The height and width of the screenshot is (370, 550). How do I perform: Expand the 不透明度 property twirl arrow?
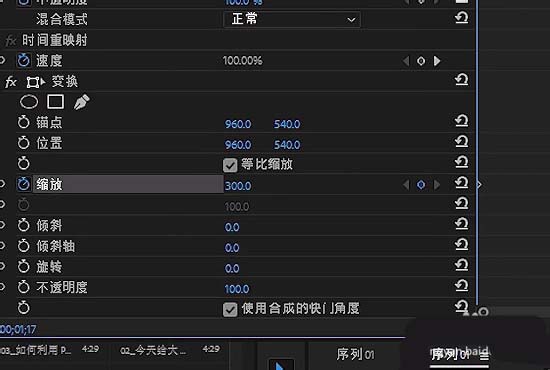click(x=2, y=287)
